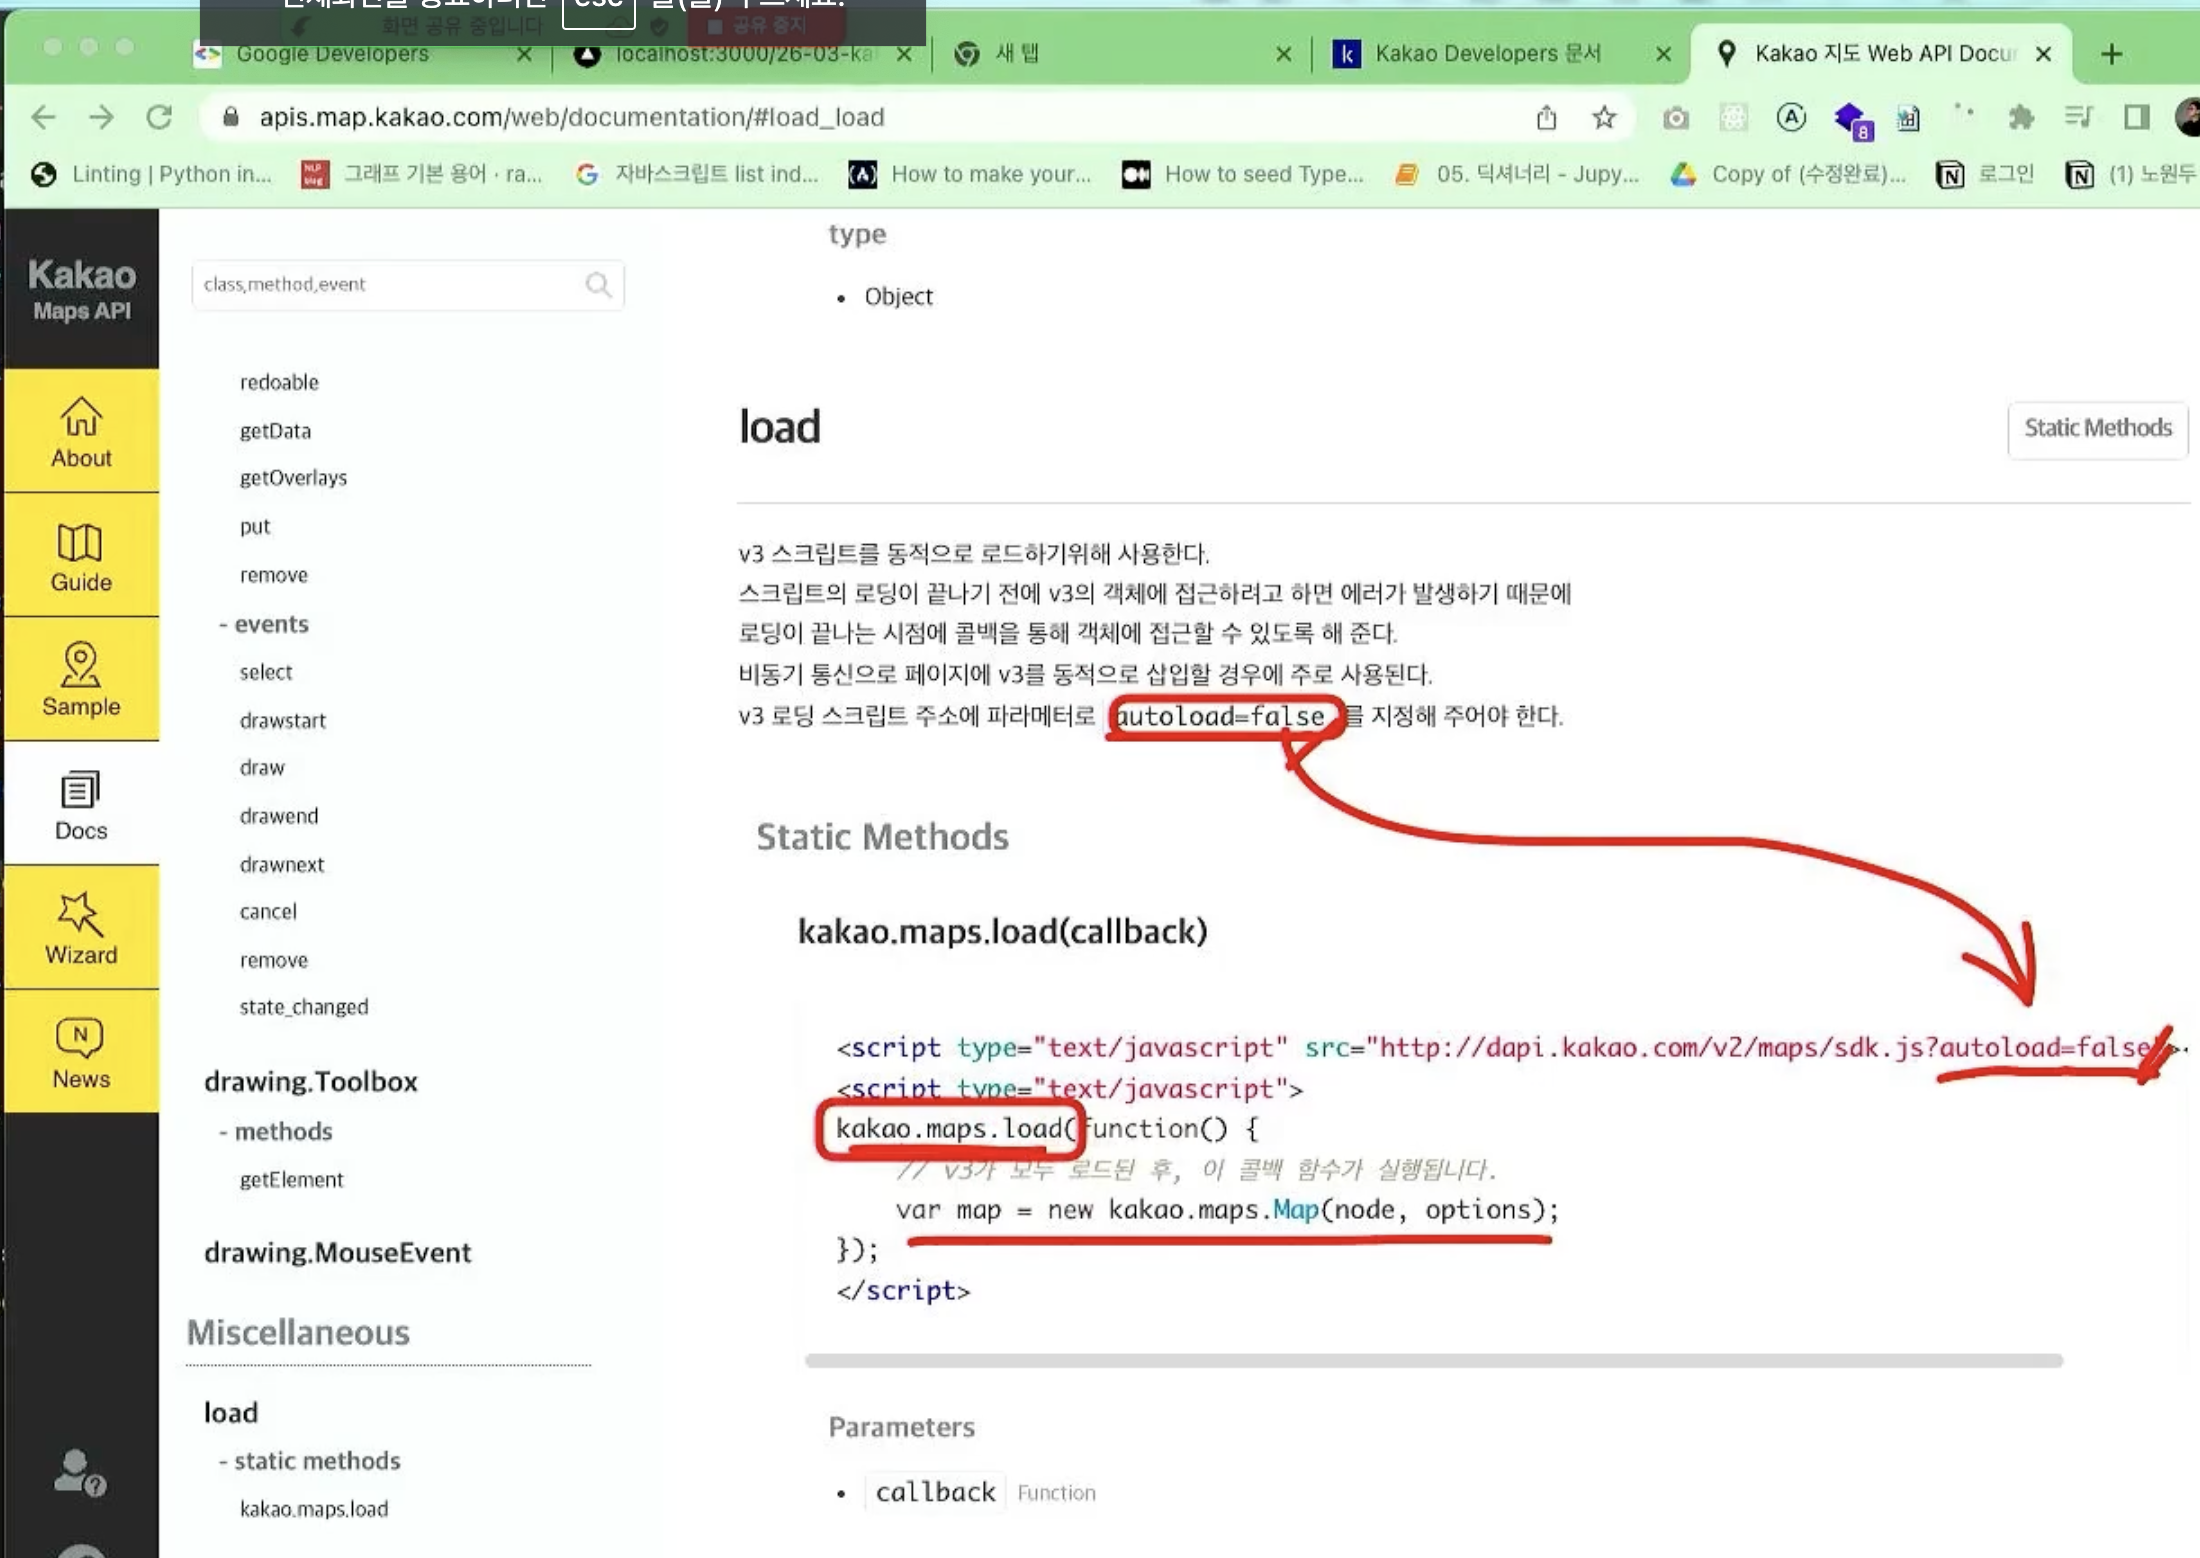Open the About section in sidebar

pos(81,432)
